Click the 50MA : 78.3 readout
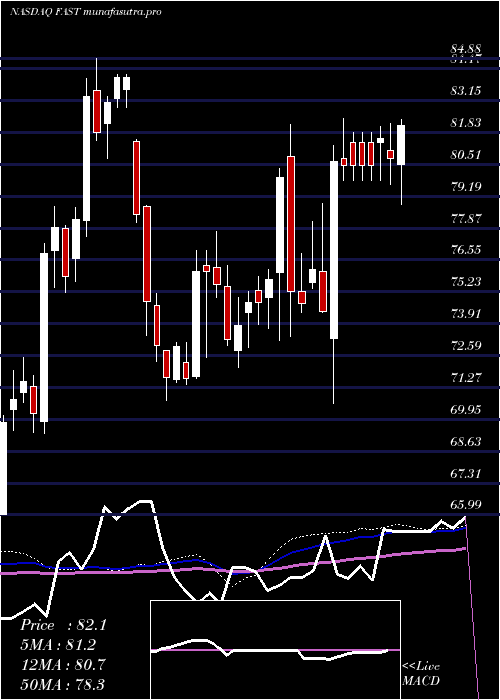Image resolution: width=500 pixels, height=700 pixels. [x=63, y=684]
